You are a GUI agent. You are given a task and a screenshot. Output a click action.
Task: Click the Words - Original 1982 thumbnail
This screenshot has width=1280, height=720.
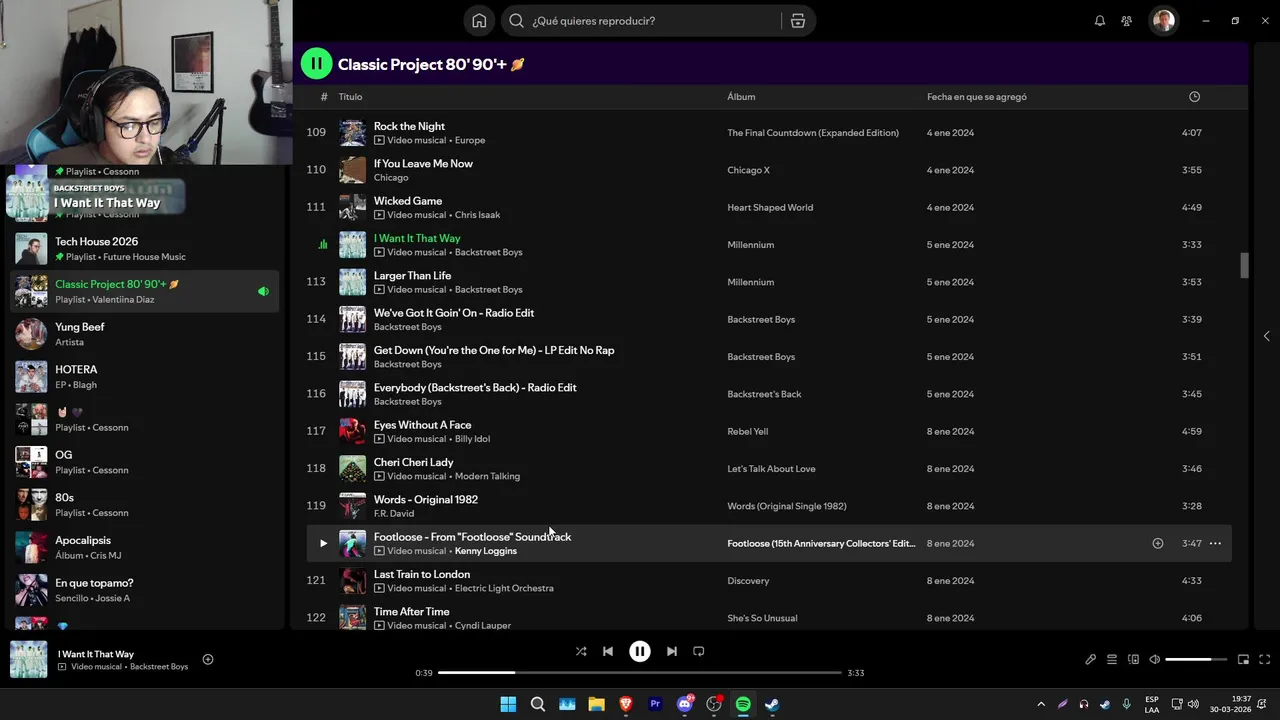tap(352, 506)
